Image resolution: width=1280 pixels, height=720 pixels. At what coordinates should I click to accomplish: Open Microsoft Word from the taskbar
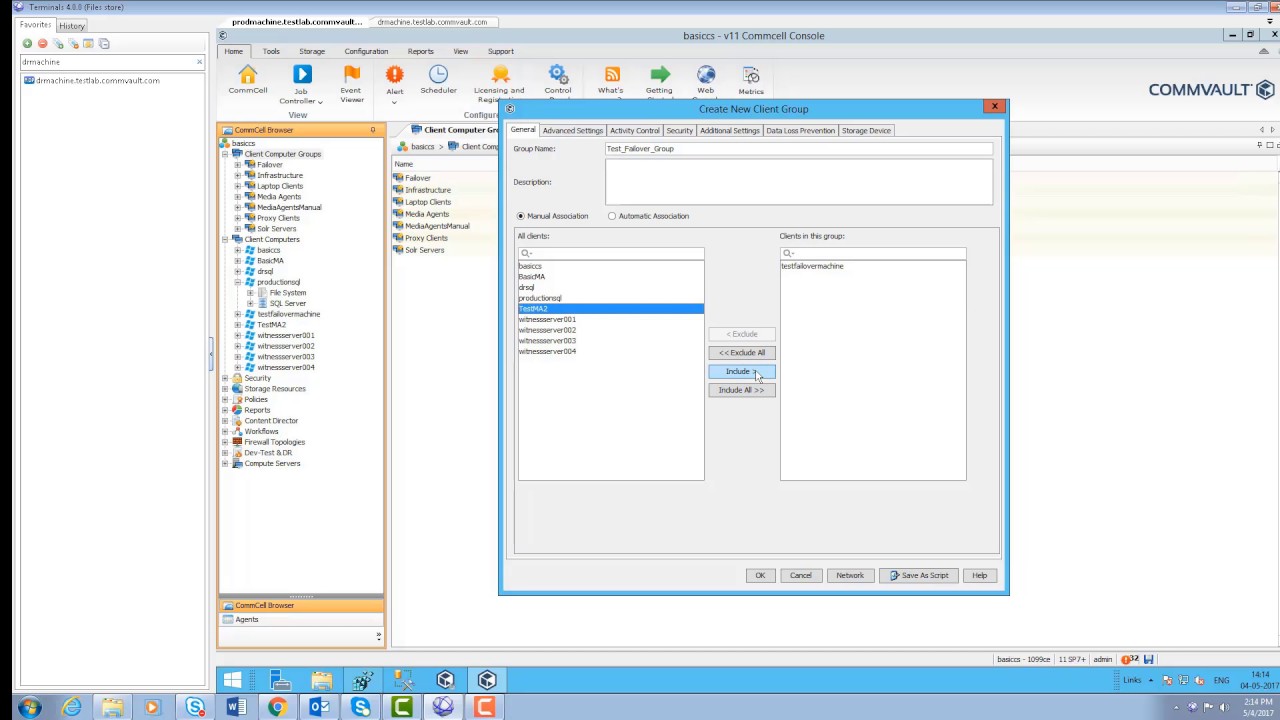point(236,708)
